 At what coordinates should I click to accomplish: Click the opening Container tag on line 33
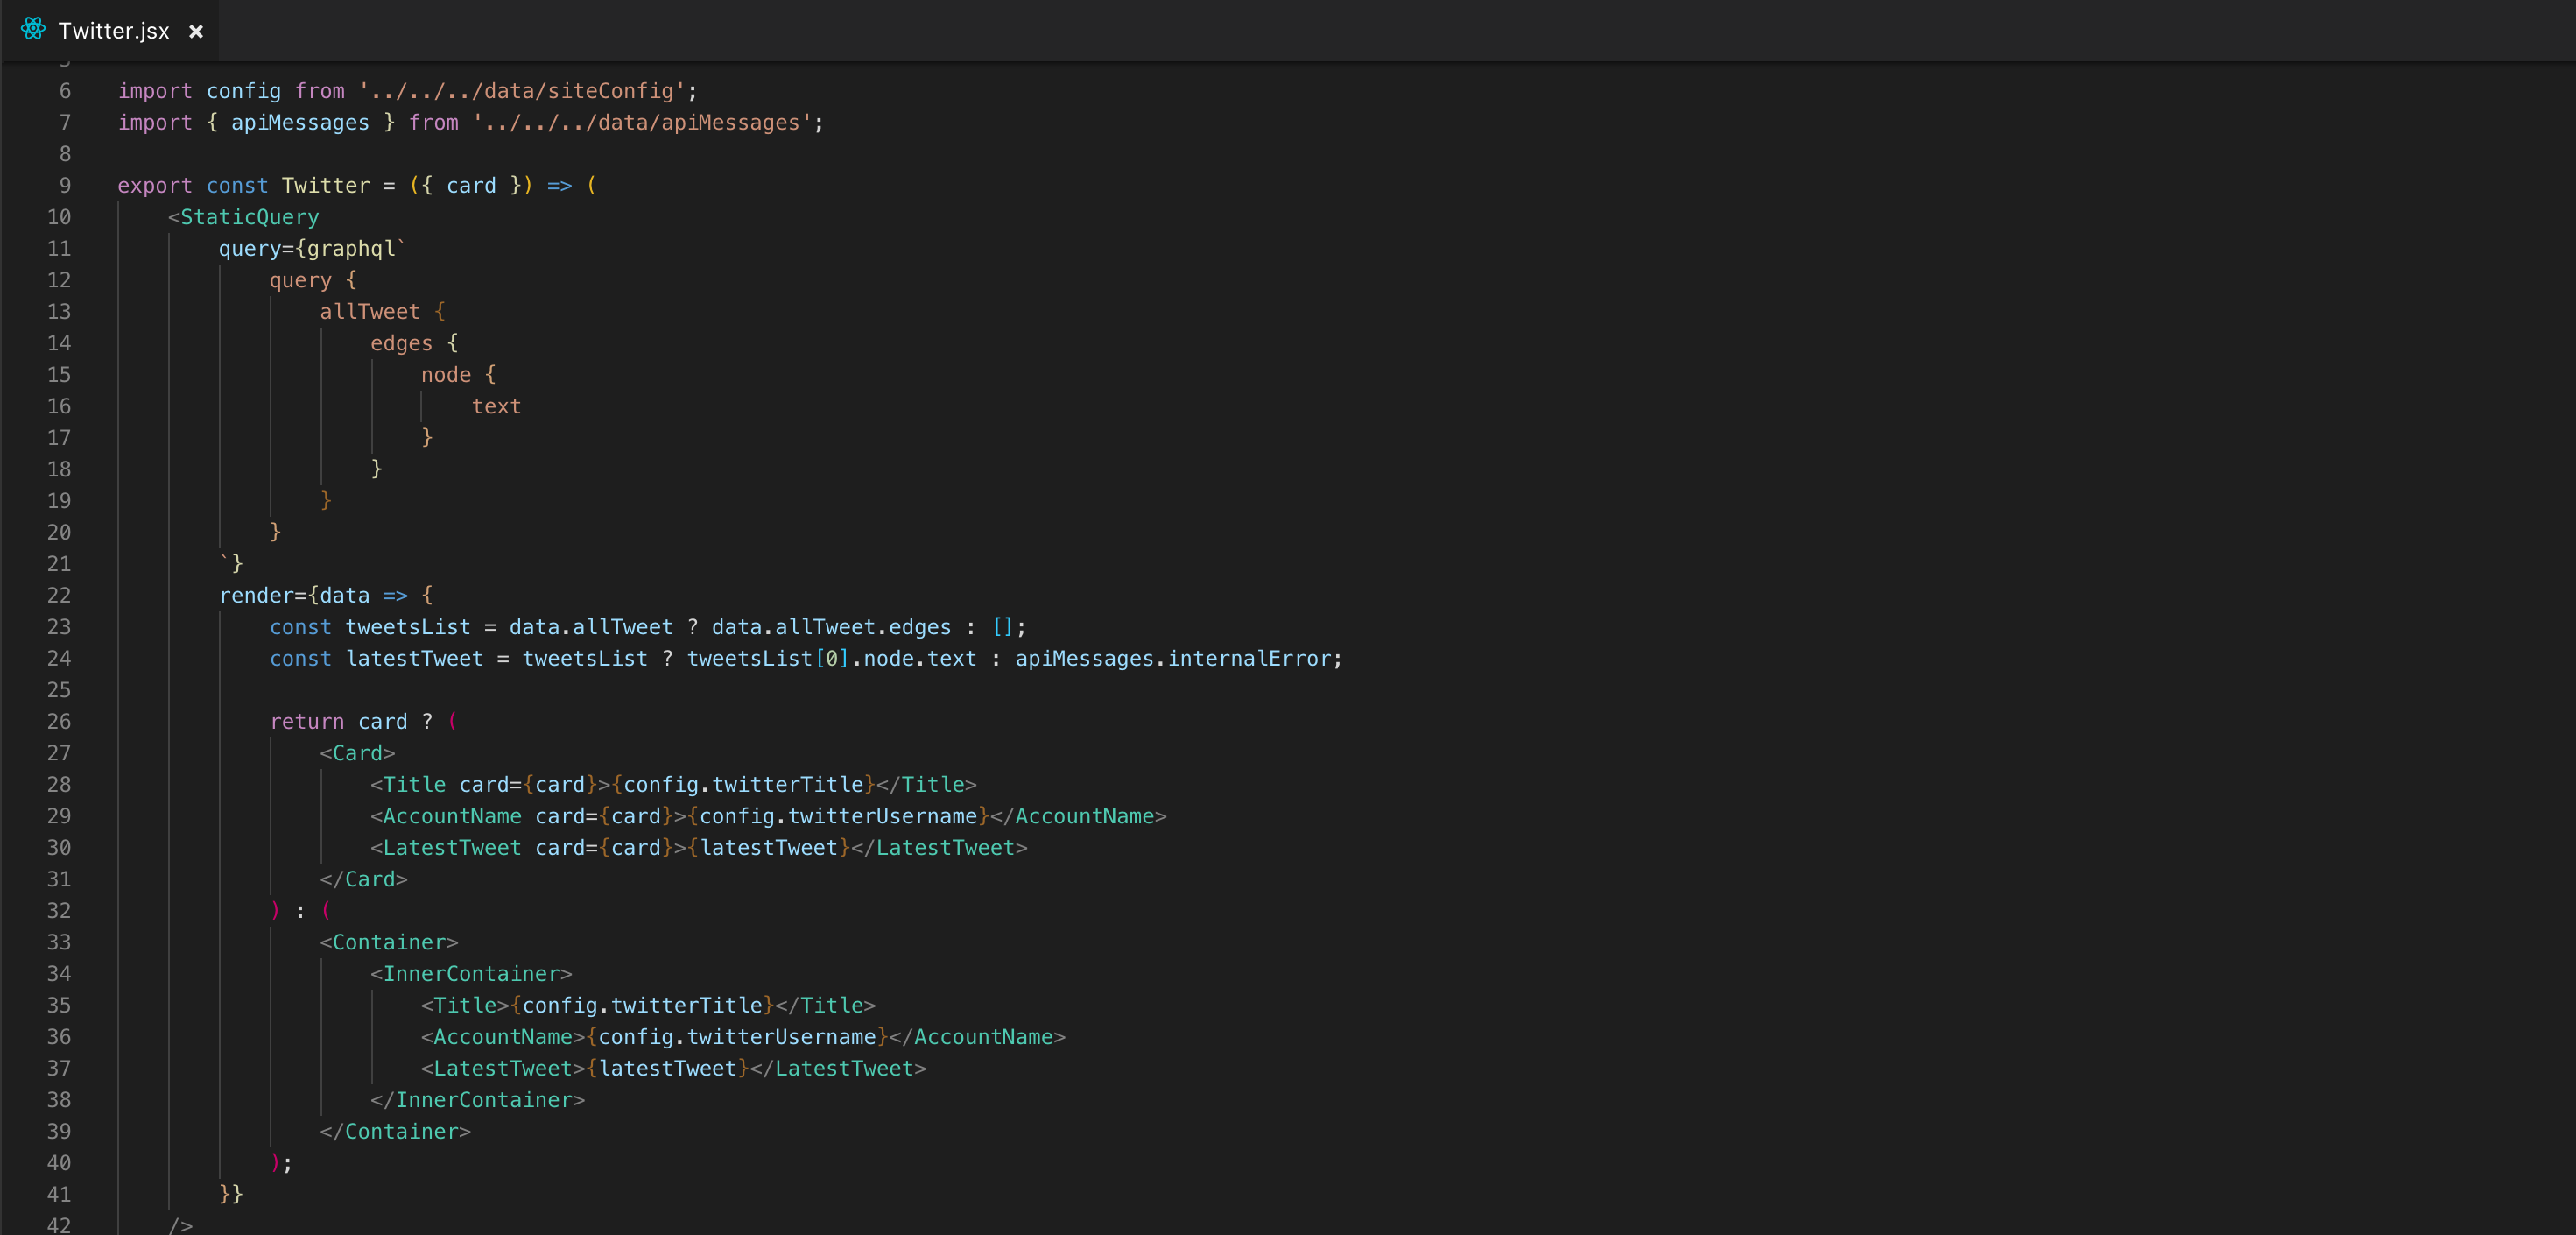389,943
